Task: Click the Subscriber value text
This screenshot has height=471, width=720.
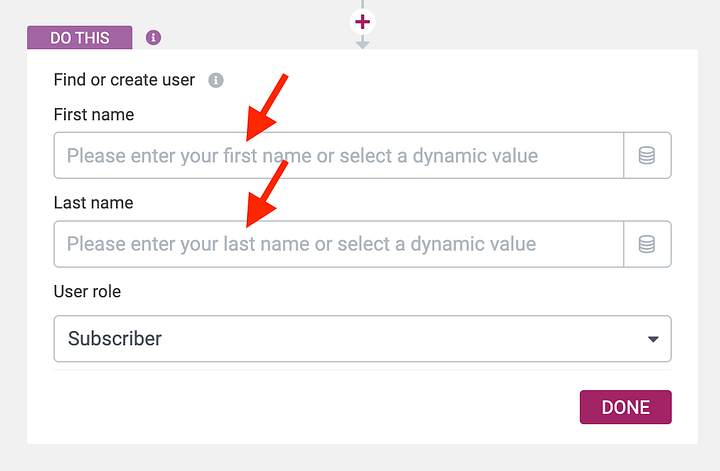Action: [x=115, y=339]
